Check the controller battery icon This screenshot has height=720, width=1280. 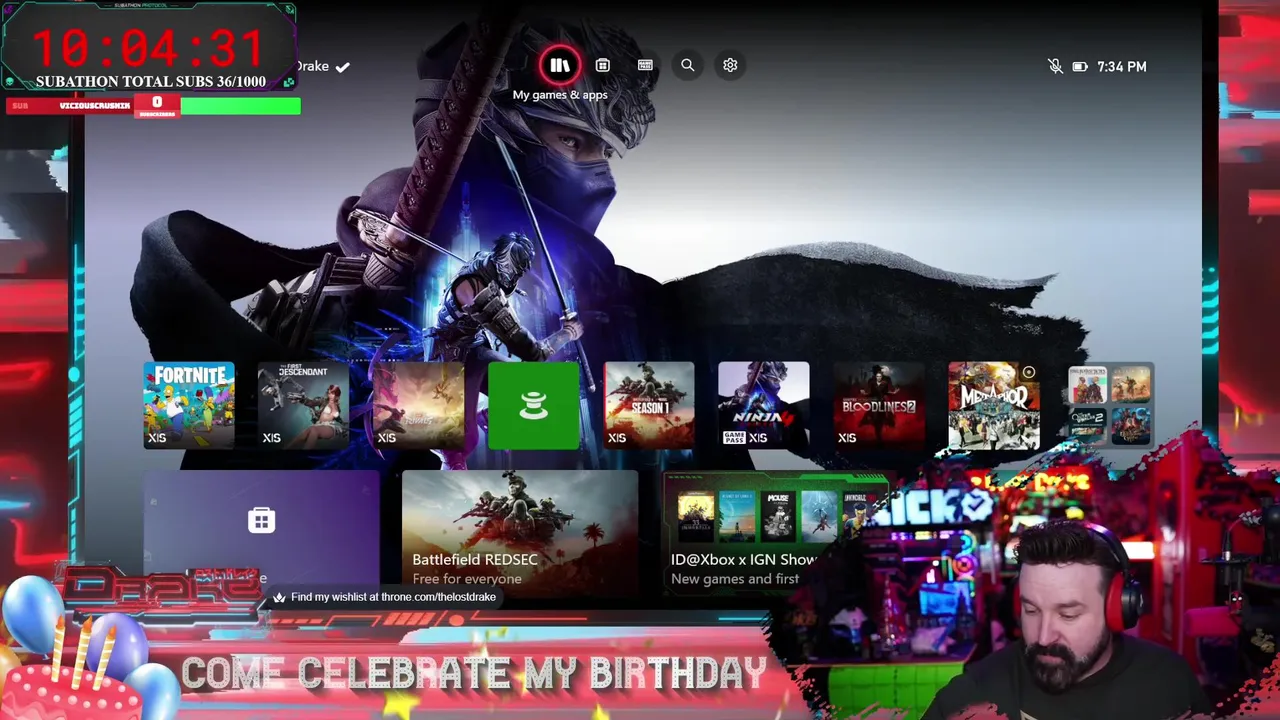point(1080,66)
